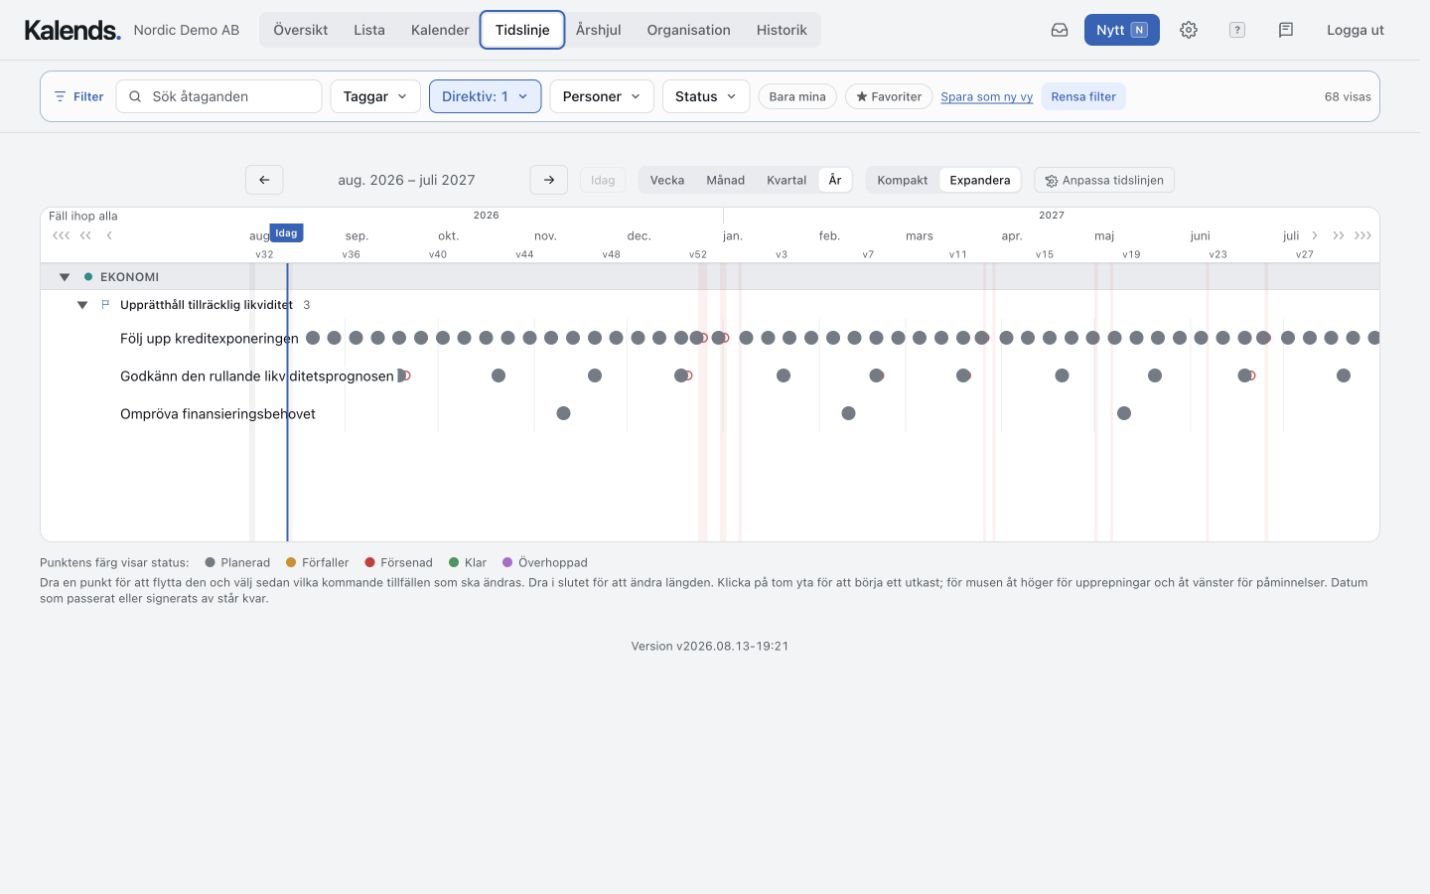Collapse the EKONOMI group triangle
Screen dimensions: 1430x894
coord(64,277)
